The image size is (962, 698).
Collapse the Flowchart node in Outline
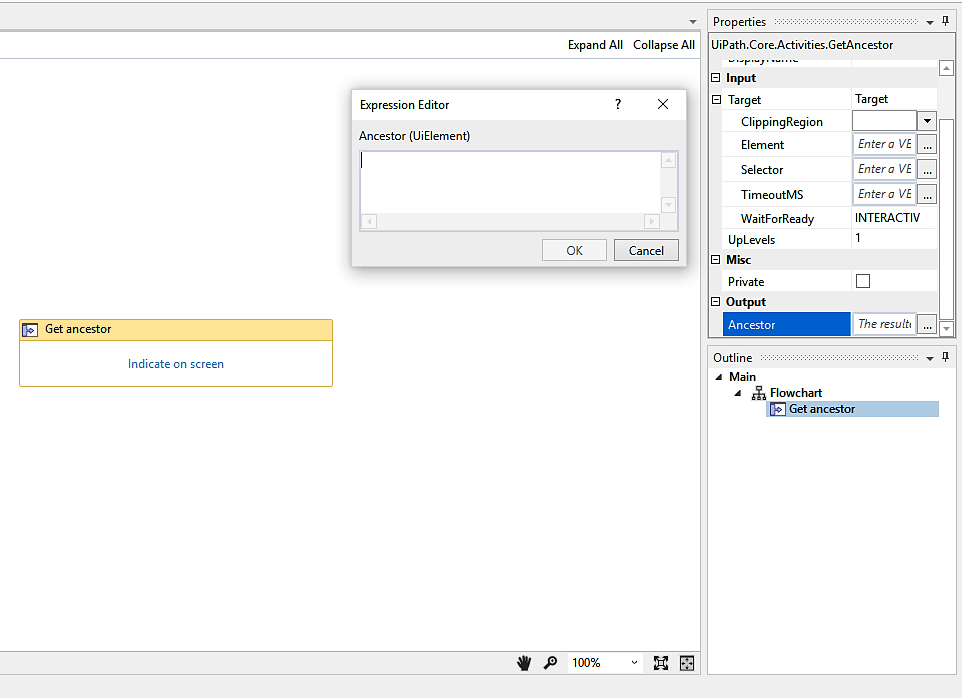(x=738, y=393)
